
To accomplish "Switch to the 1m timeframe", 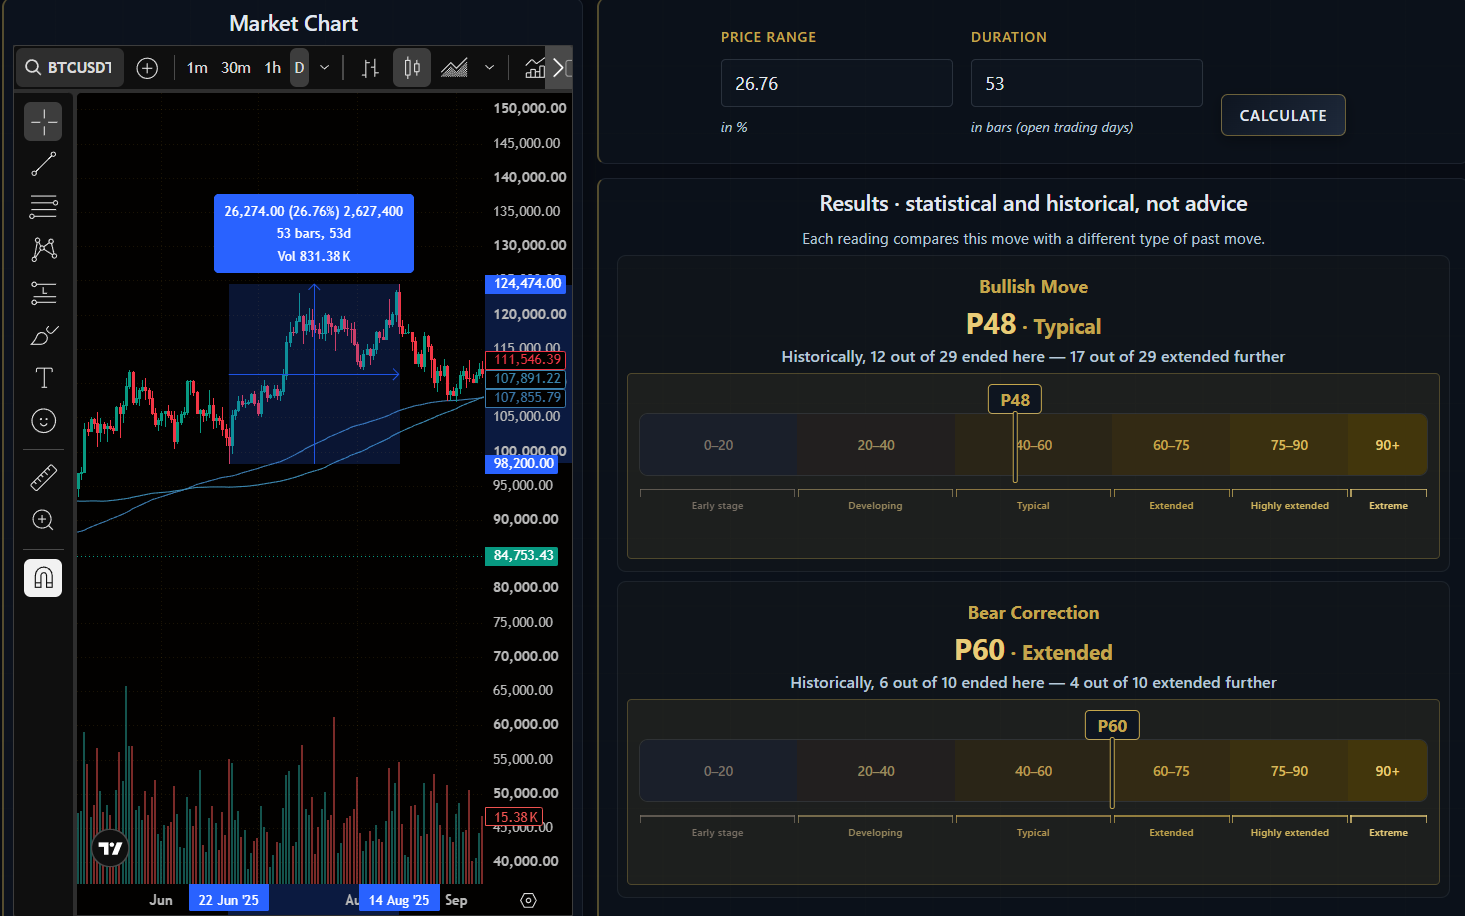I will click(x=197, y=68).
